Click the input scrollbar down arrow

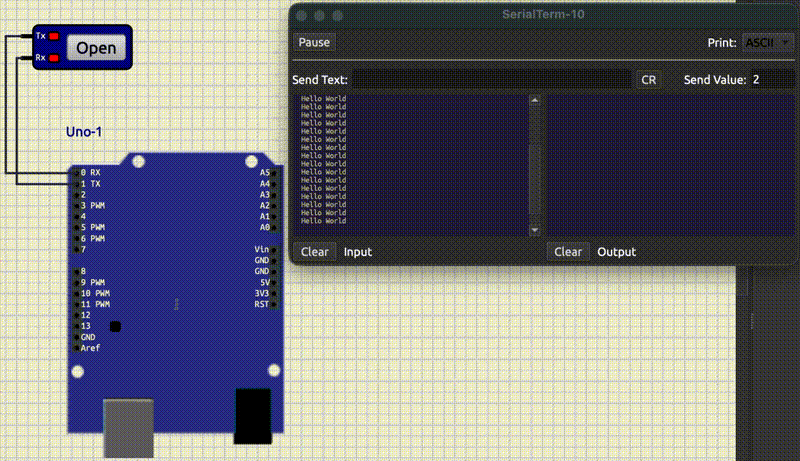click(x=534, y=230)
